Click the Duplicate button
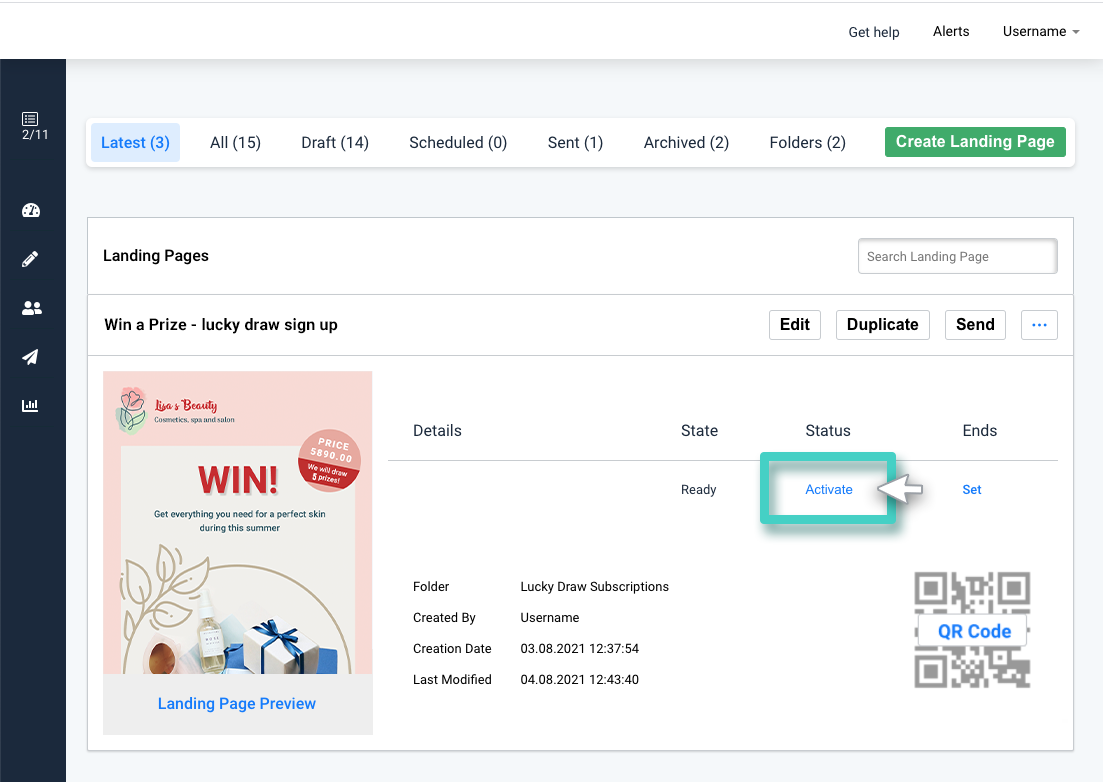 (x=882, y=325)
